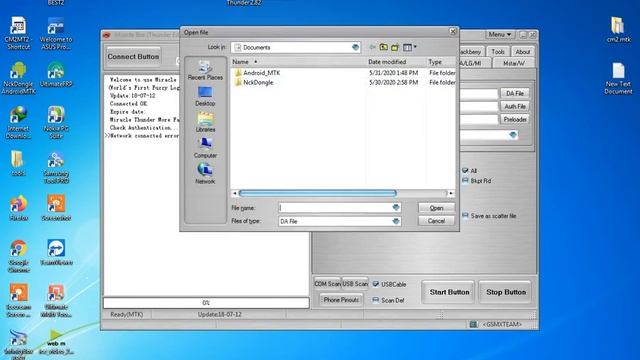Open the Nokia PC Suite desktop icon

click(56, 122)
